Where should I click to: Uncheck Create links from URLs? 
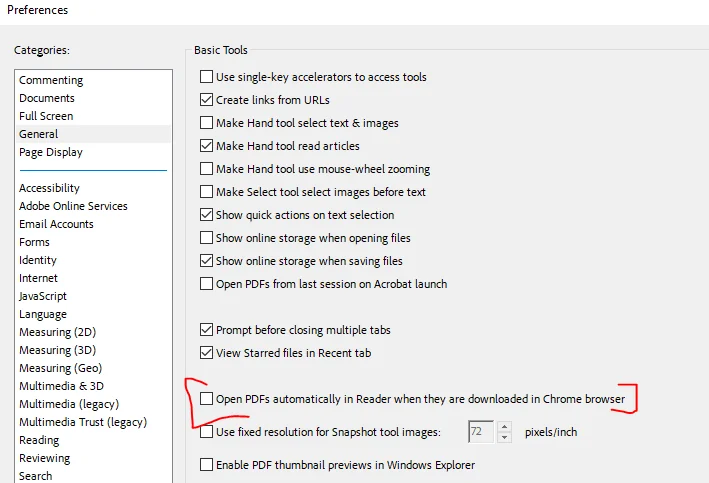pos(207,100)
